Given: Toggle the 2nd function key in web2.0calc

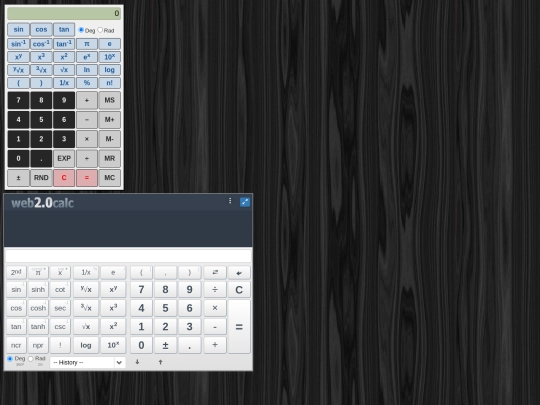Looking at the screenshot, I should [16, 273].
